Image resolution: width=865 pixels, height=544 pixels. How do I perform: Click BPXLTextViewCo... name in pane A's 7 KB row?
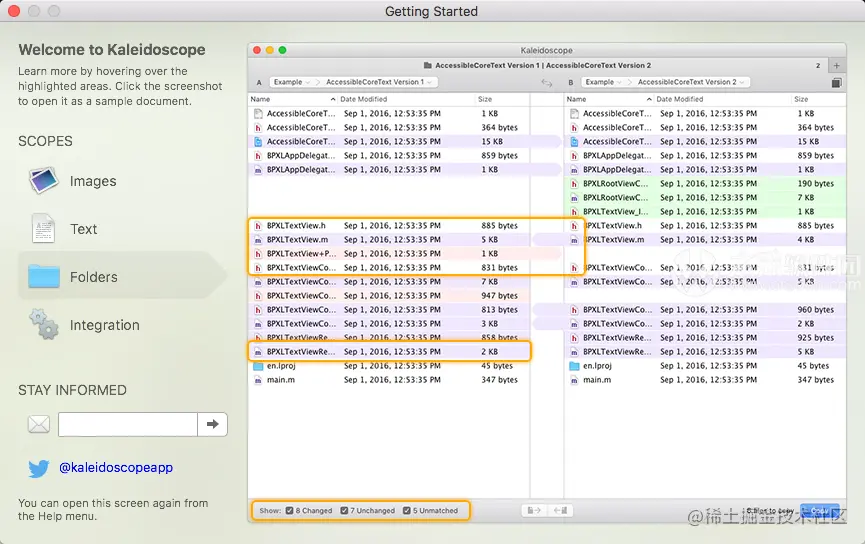(301, 282)
